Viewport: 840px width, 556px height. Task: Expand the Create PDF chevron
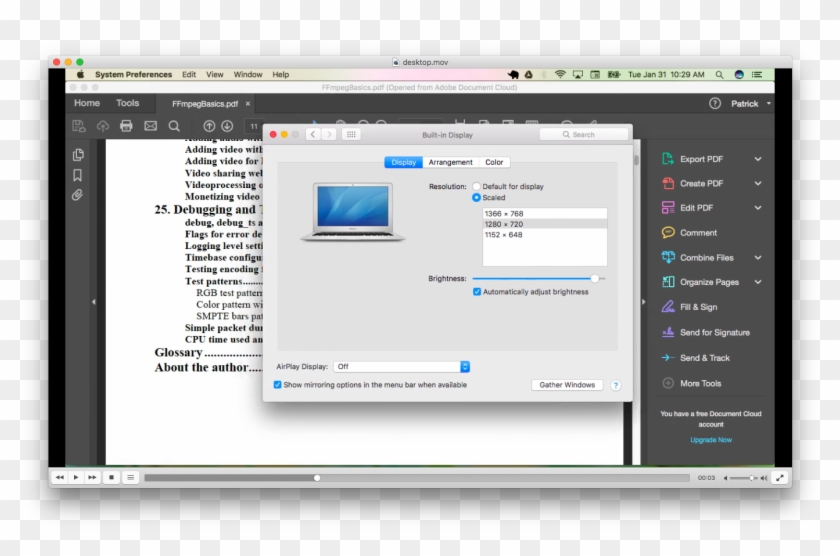point(758,183)
